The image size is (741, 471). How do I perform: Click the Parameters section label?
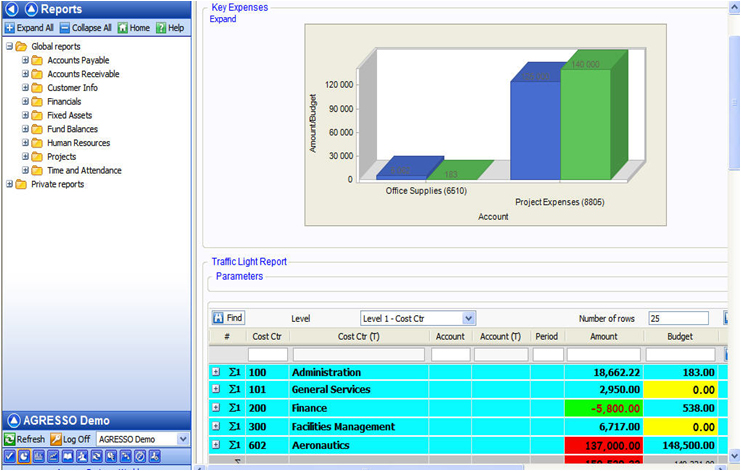click(239, 276)
